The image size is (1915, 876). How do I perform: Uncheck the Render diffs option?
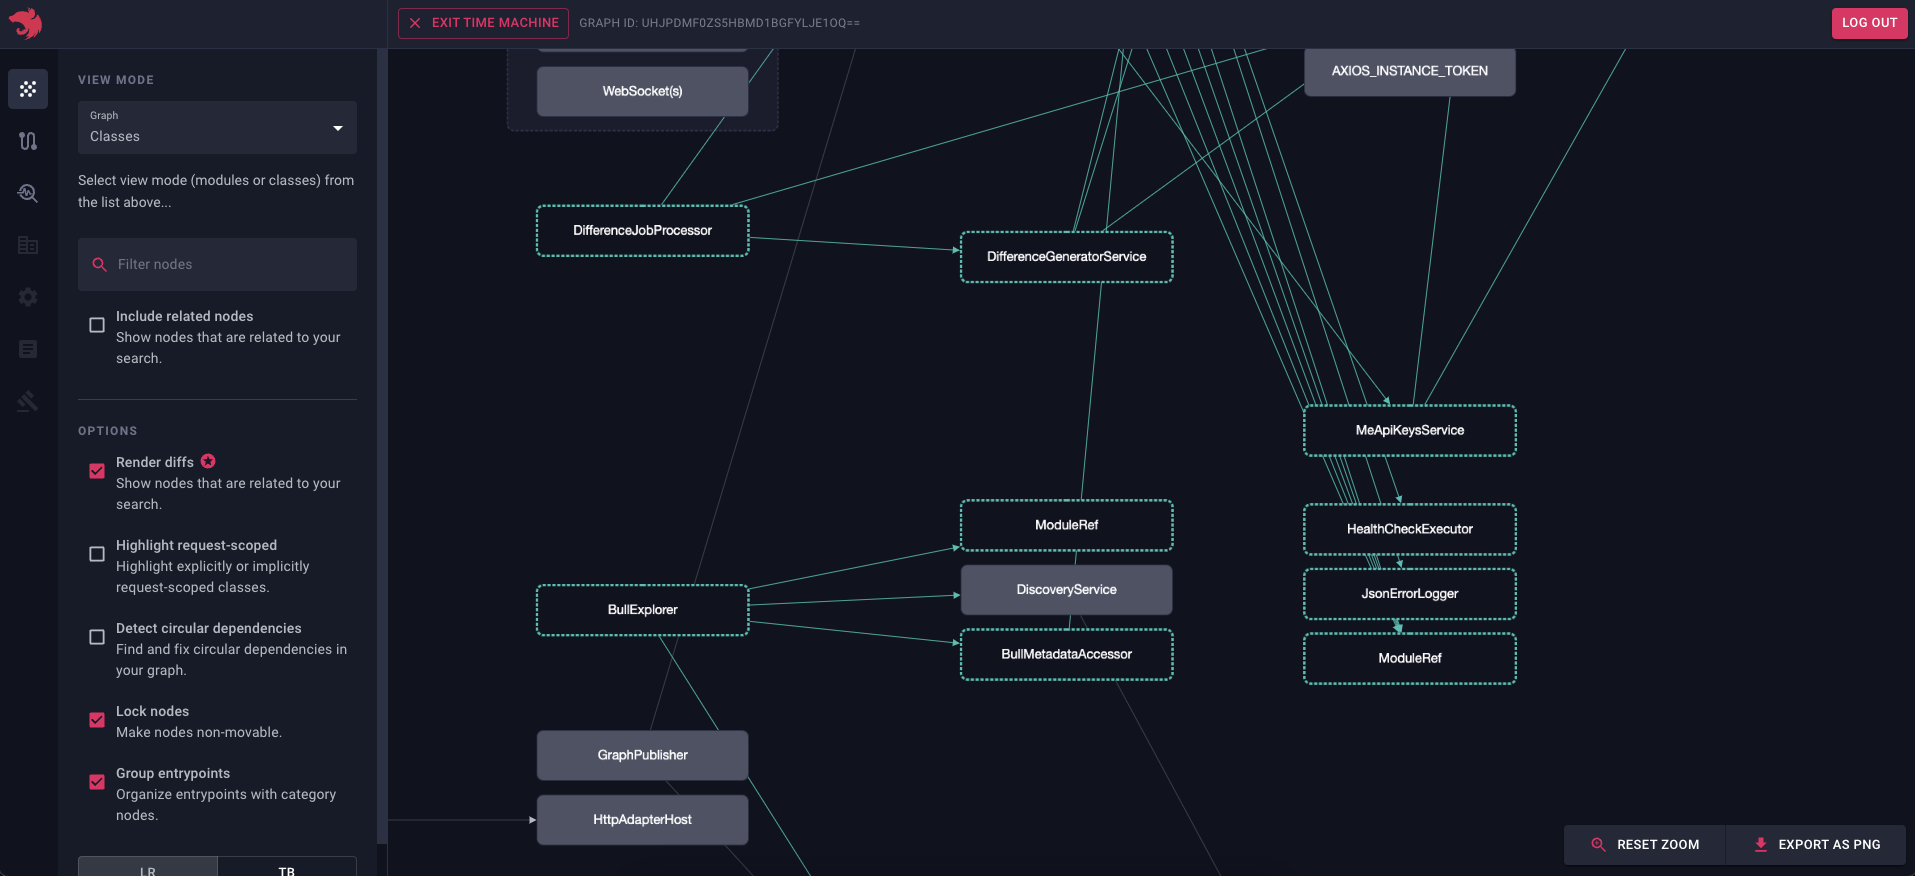[97, 471]
